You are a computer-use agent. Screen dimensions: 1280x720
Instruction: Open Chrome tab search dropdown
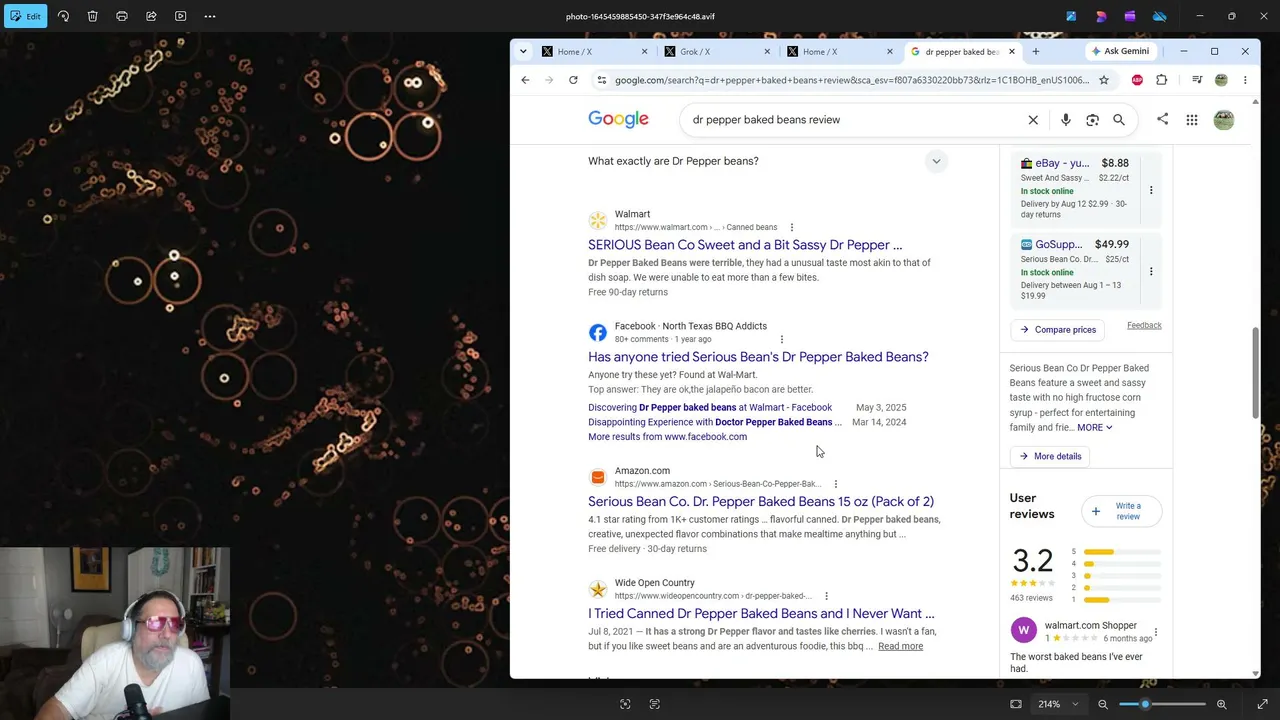pyautogui.click(x=523, y=52)
